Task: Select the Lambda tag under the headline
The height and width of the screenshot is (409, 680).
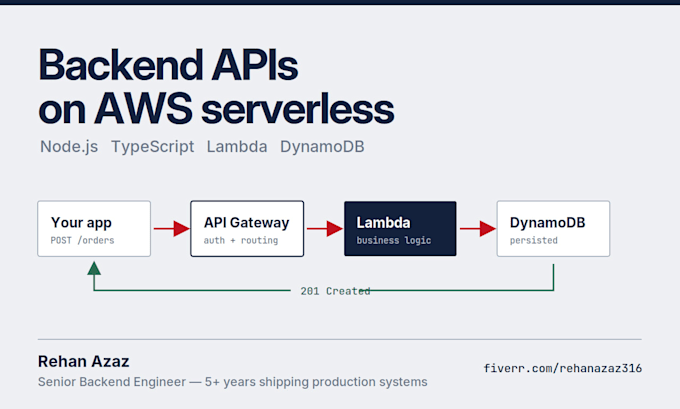Action: point(237,147)
